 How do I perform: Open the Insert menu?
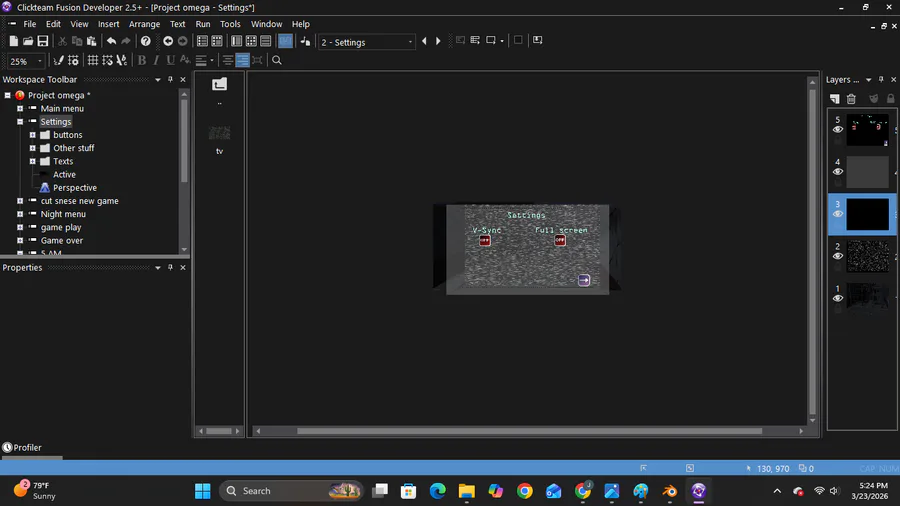tap(108, 24)
